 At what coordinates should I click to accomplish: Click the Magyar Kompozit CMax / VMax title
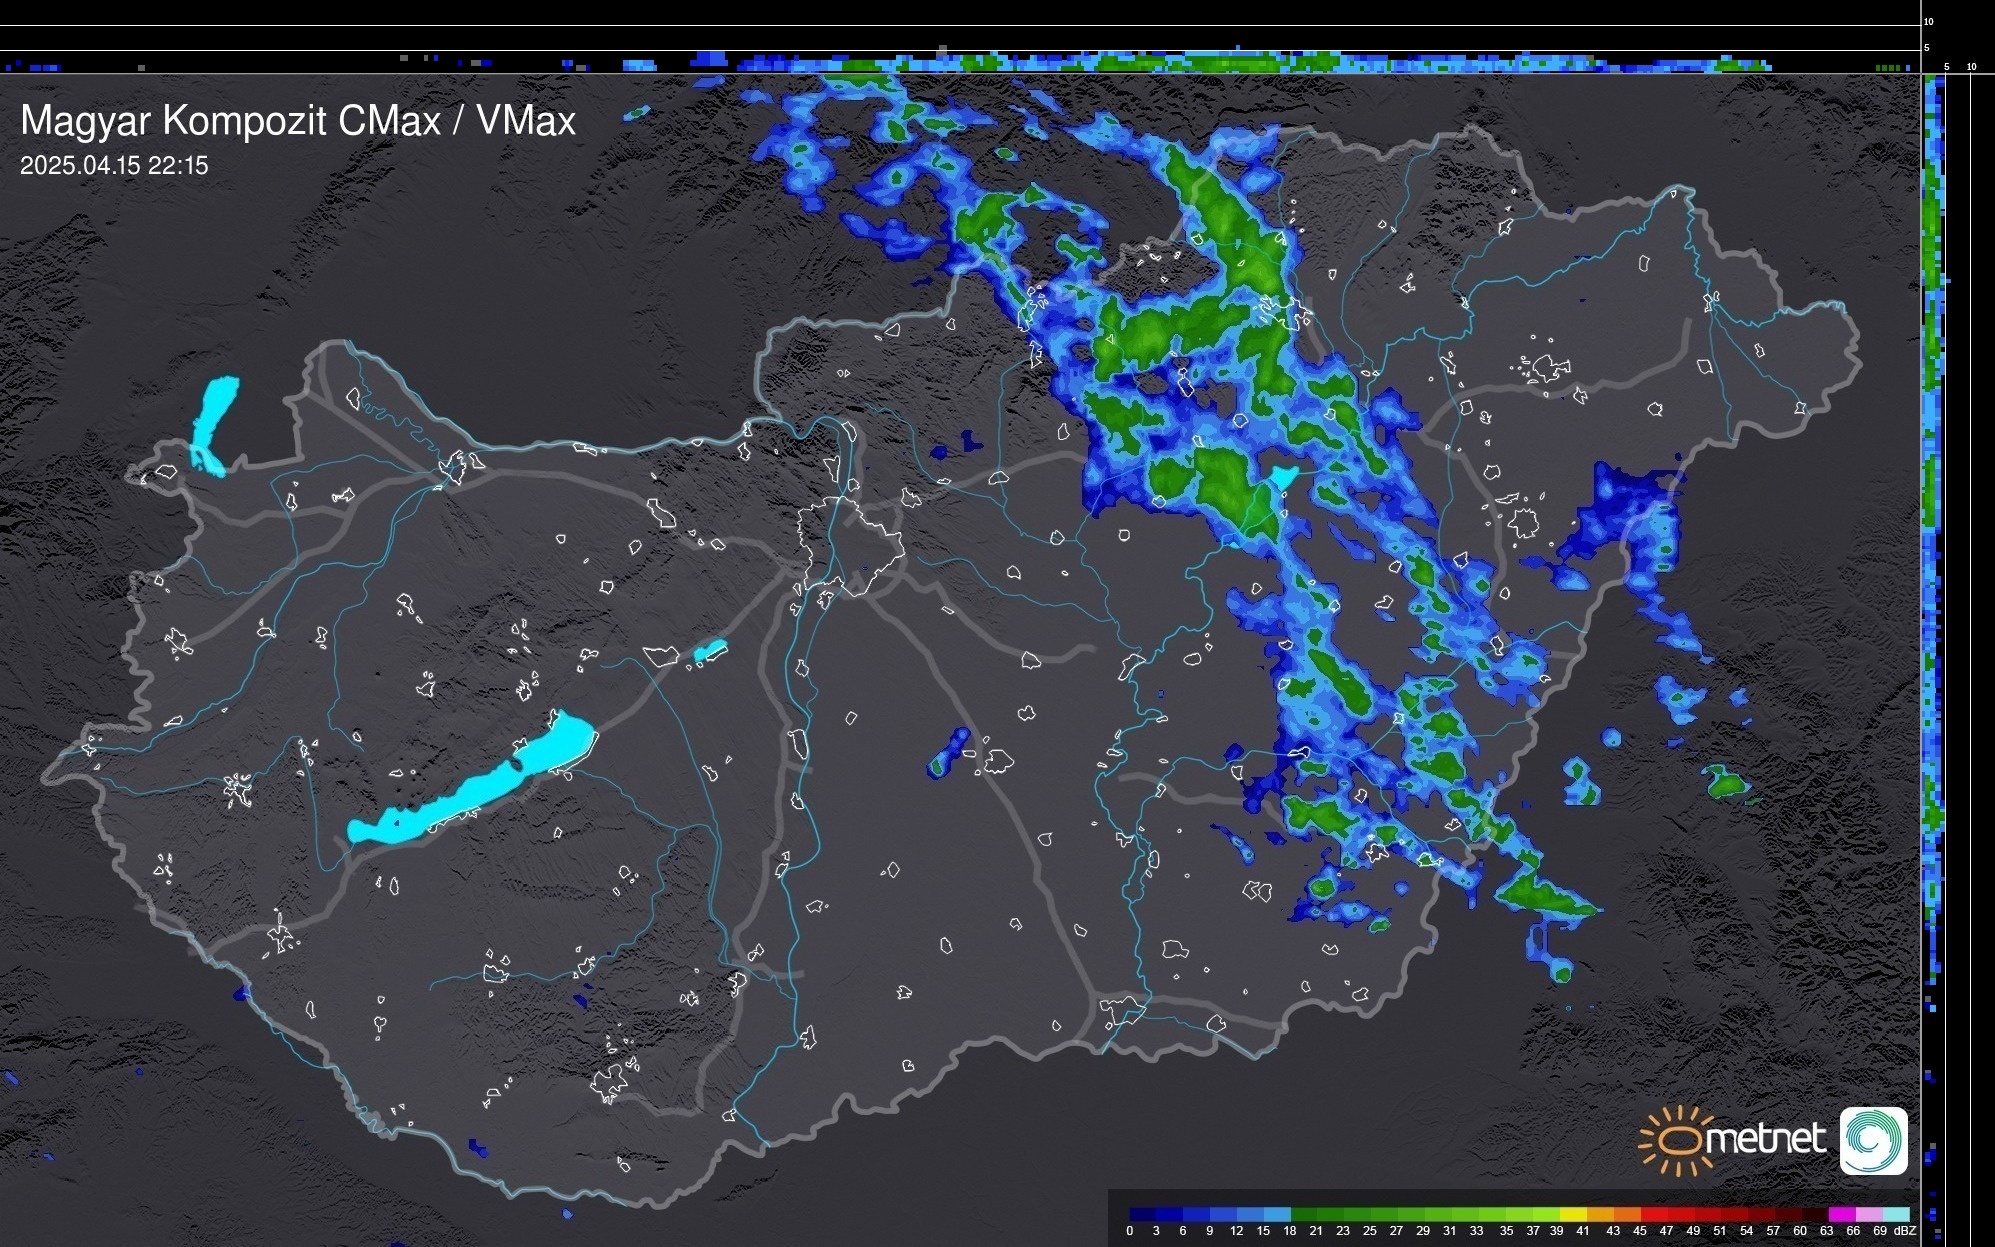(298, 121)
